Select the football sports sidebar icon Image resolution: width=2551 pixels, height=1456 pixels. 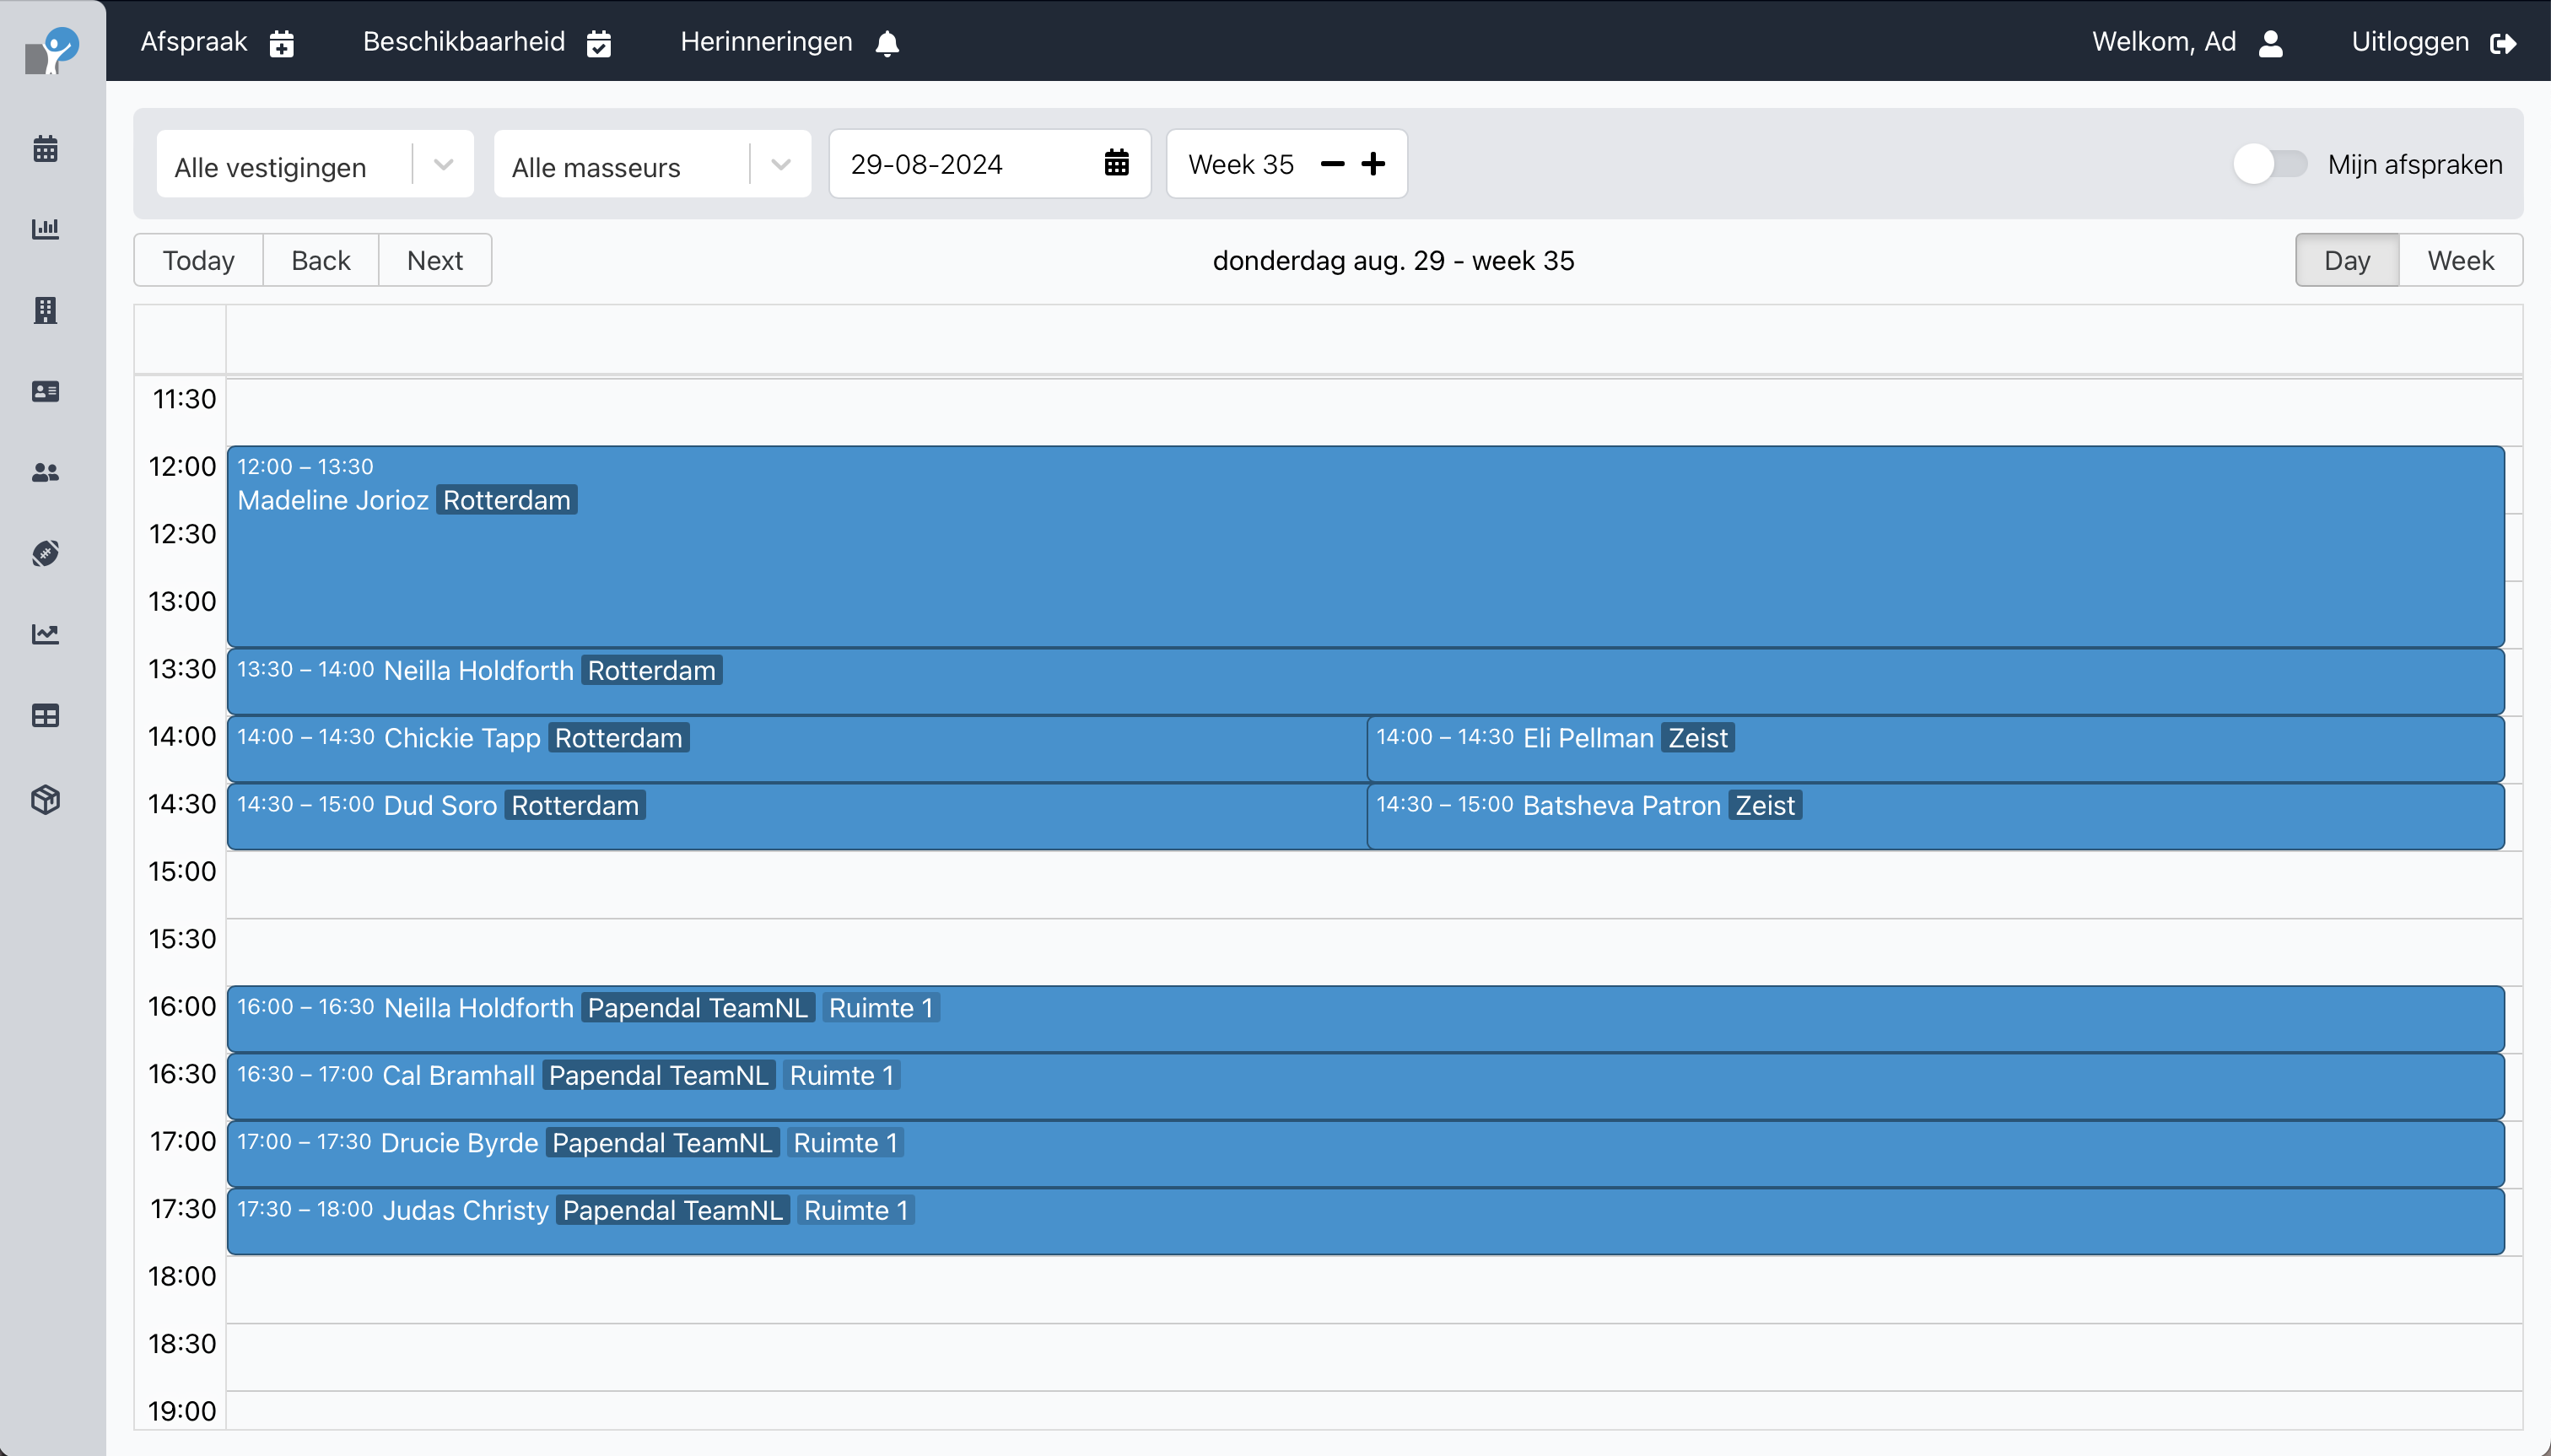point(46,553)
